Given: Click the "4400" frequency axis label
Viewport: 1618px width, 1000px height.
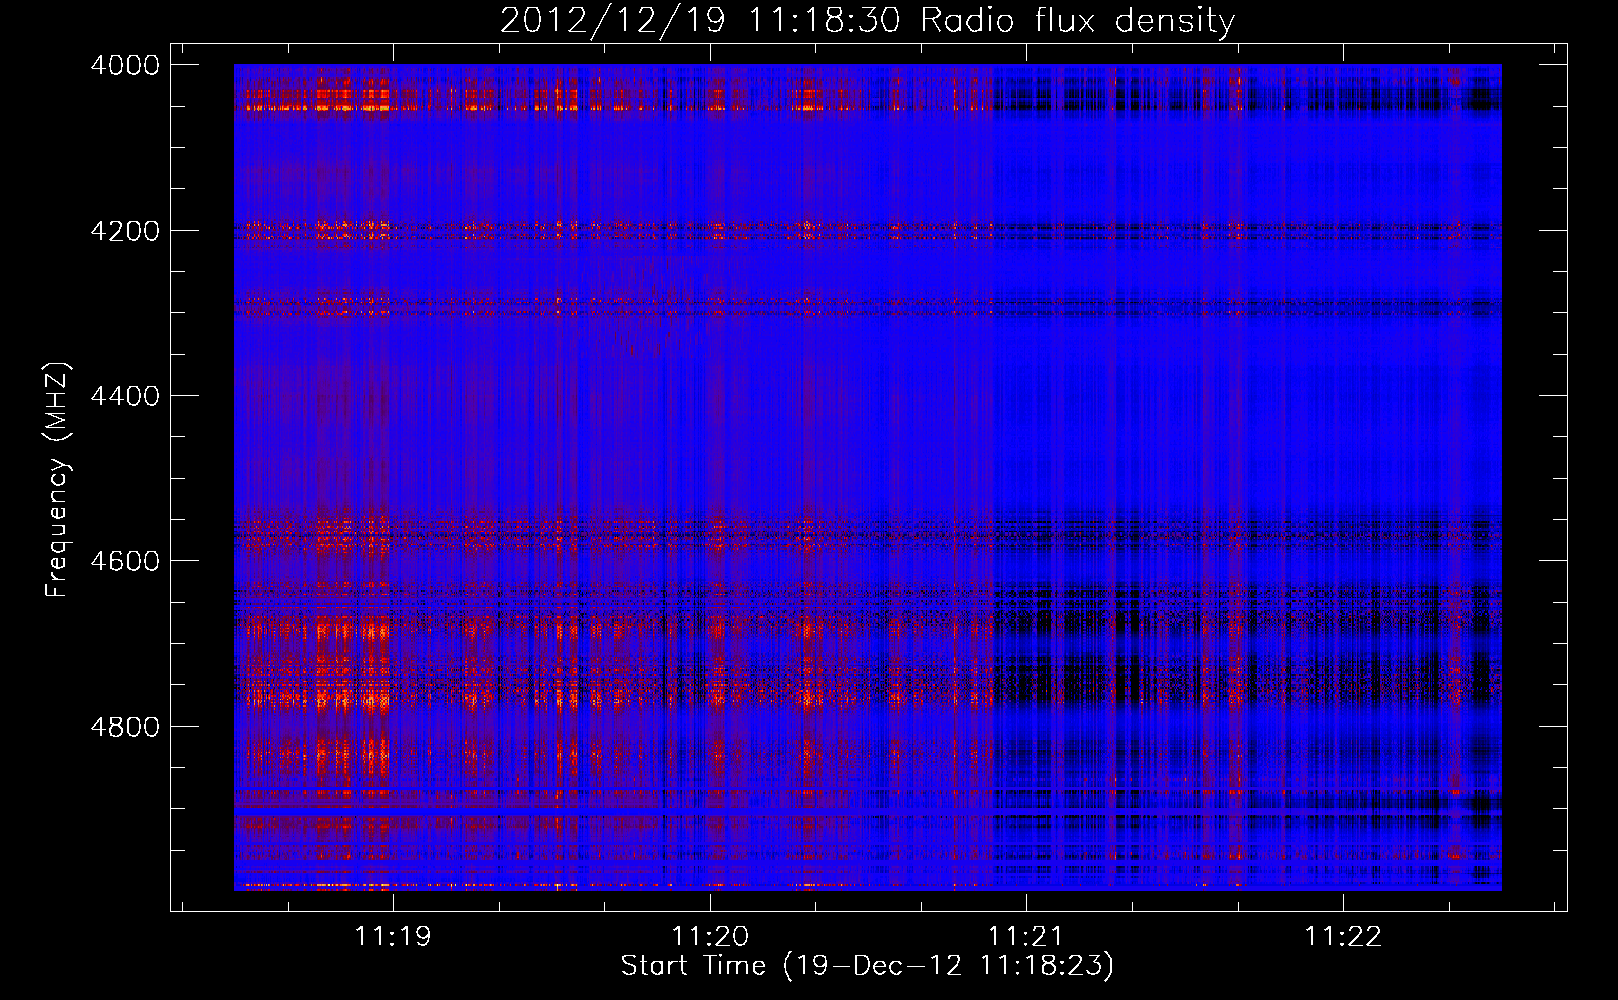Looking at the screenshot, I should point(125,396).
